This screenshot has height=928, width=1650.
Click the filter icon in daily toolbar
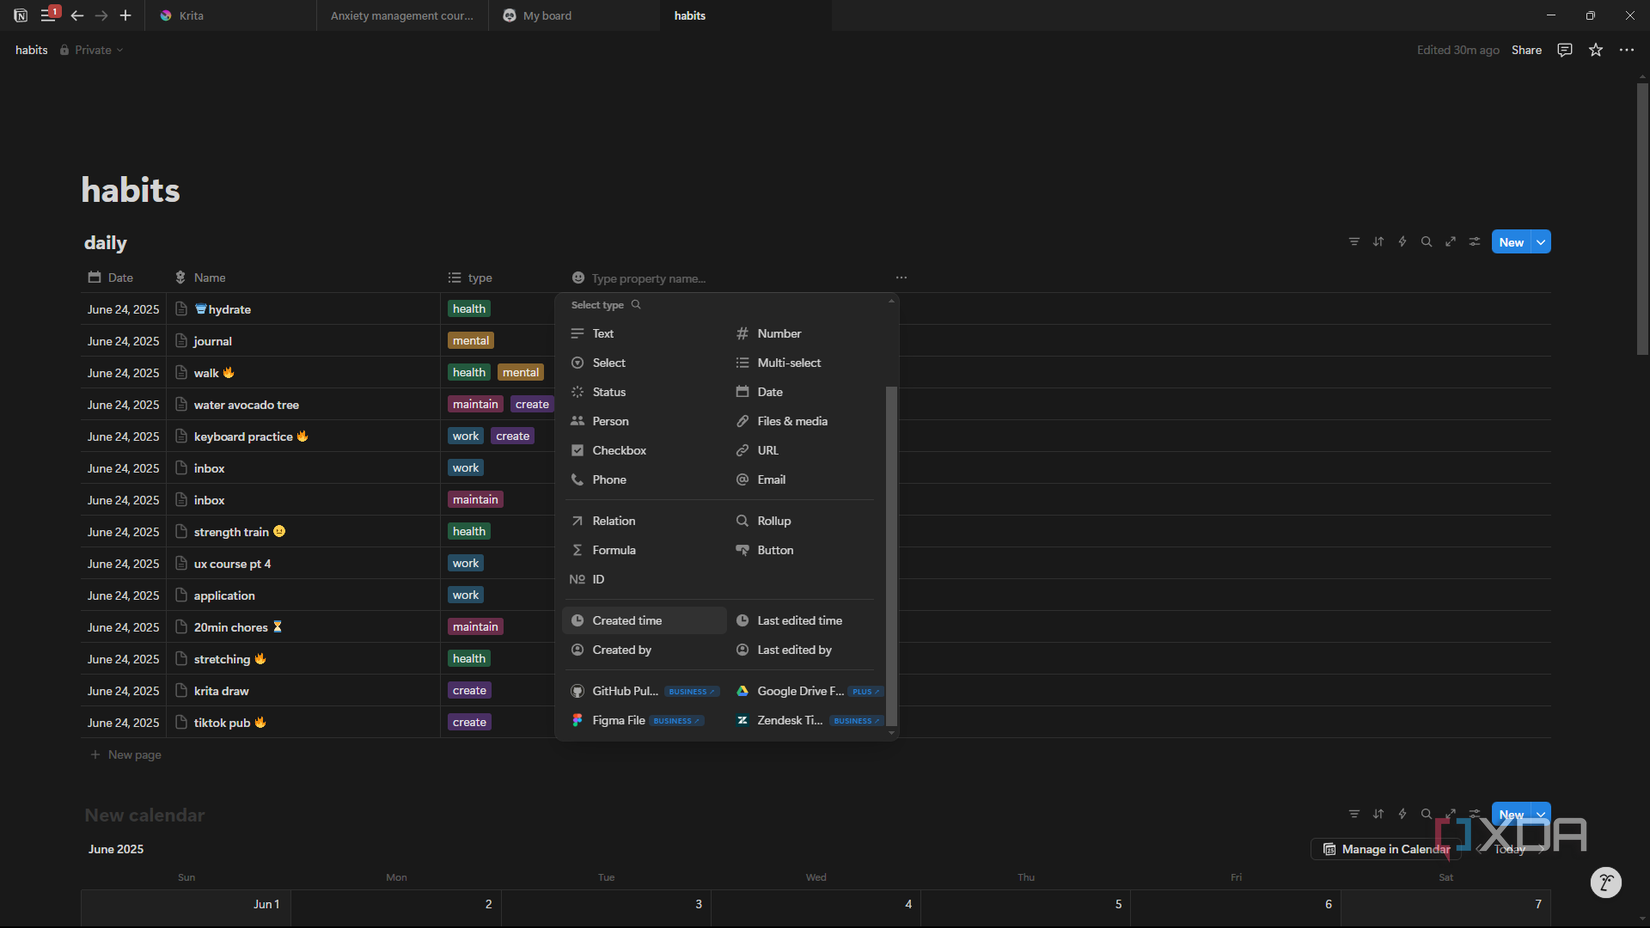tap(1354, 242)
